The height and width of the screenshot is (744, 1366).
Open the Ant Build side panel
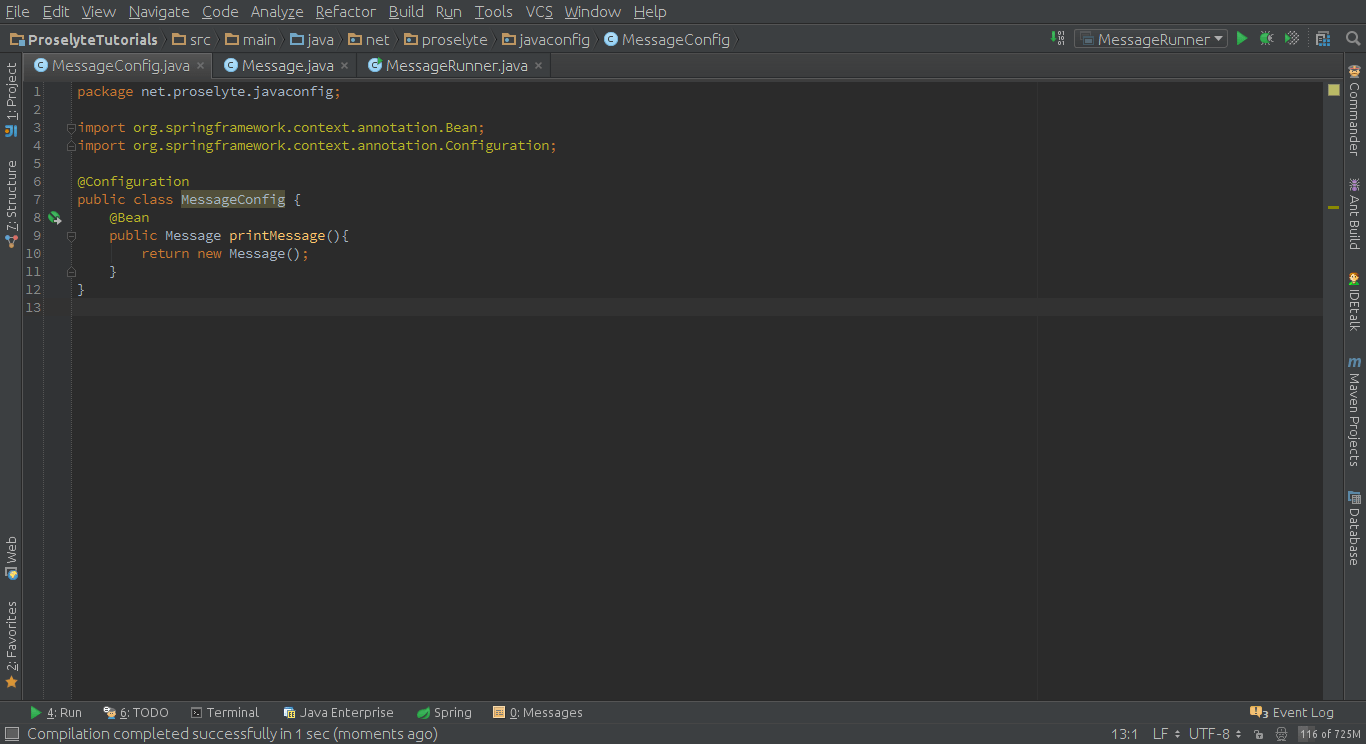(x=1354, y=214)
